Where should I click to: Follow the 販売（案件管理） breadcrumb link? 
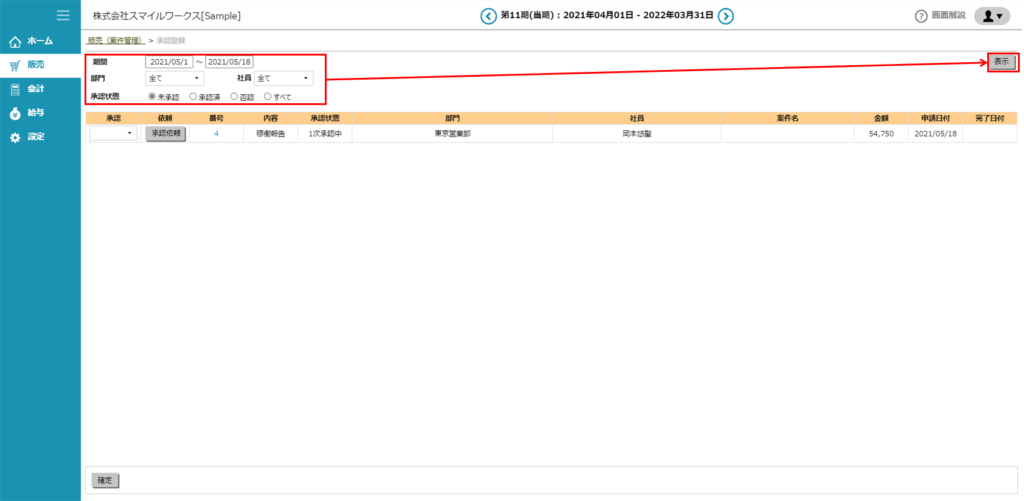click(116, 40)
